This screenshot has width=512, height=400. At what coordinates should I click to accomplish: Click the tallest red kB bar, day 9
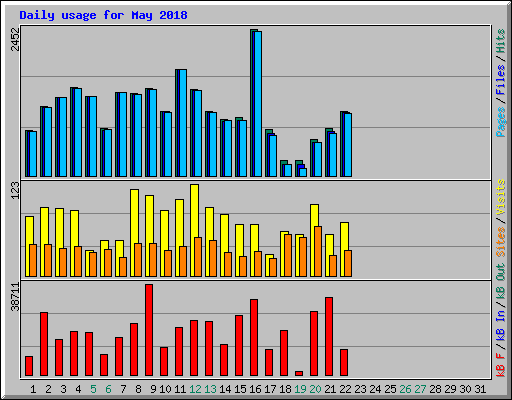tap(149, 330)
